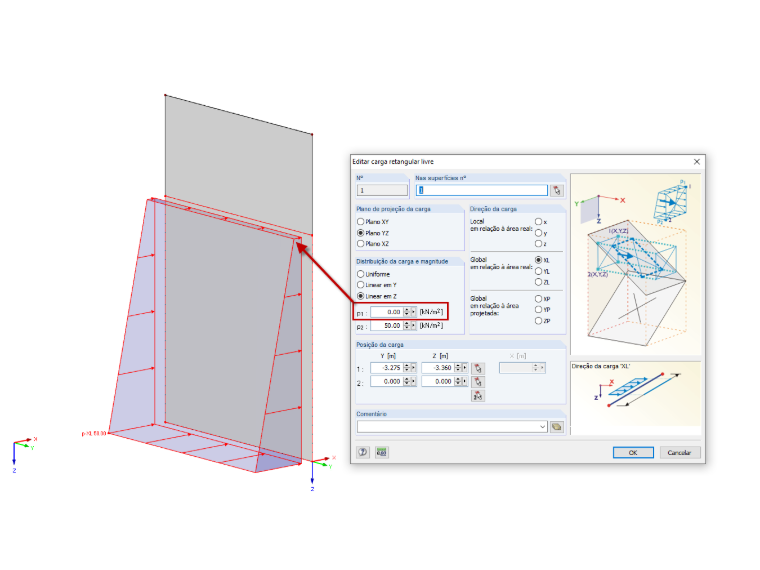Viewport: 760px width, 570px height.
Task: Select projected ZP load direction
Action: click(x=538, y=320)
